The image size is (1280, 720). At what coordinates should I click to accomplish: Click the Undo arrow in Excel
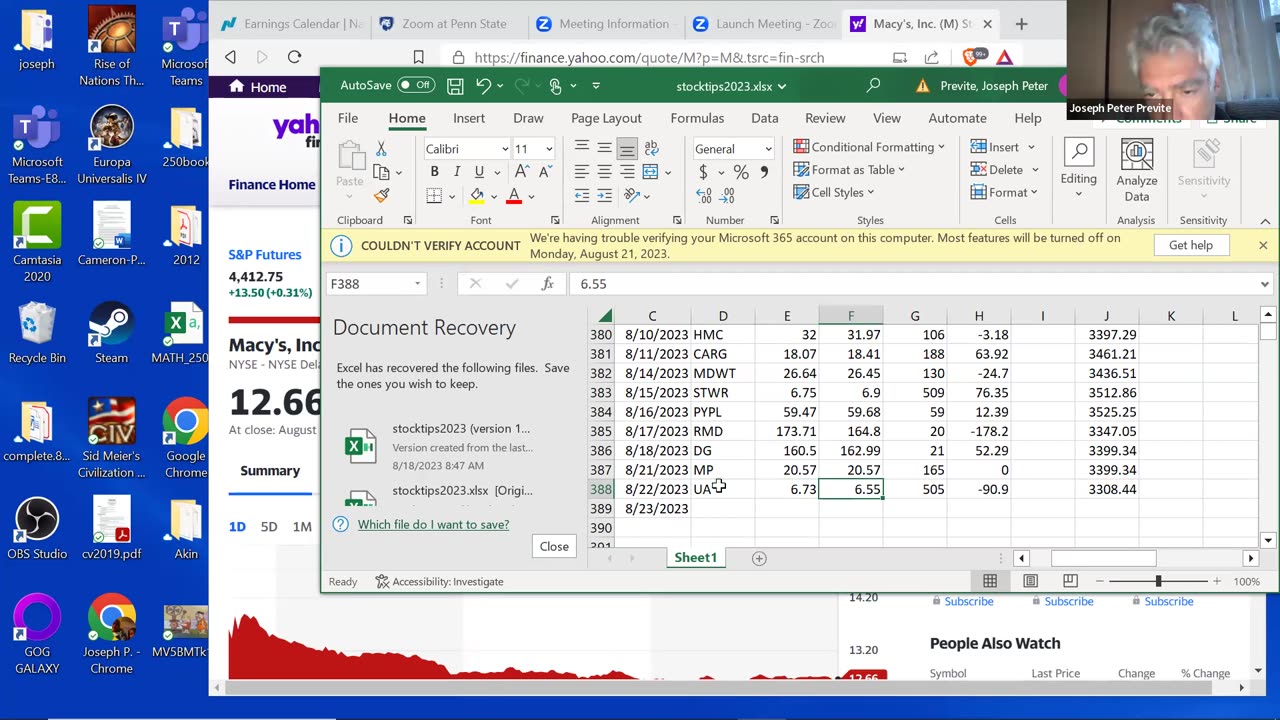coord(483,86)
